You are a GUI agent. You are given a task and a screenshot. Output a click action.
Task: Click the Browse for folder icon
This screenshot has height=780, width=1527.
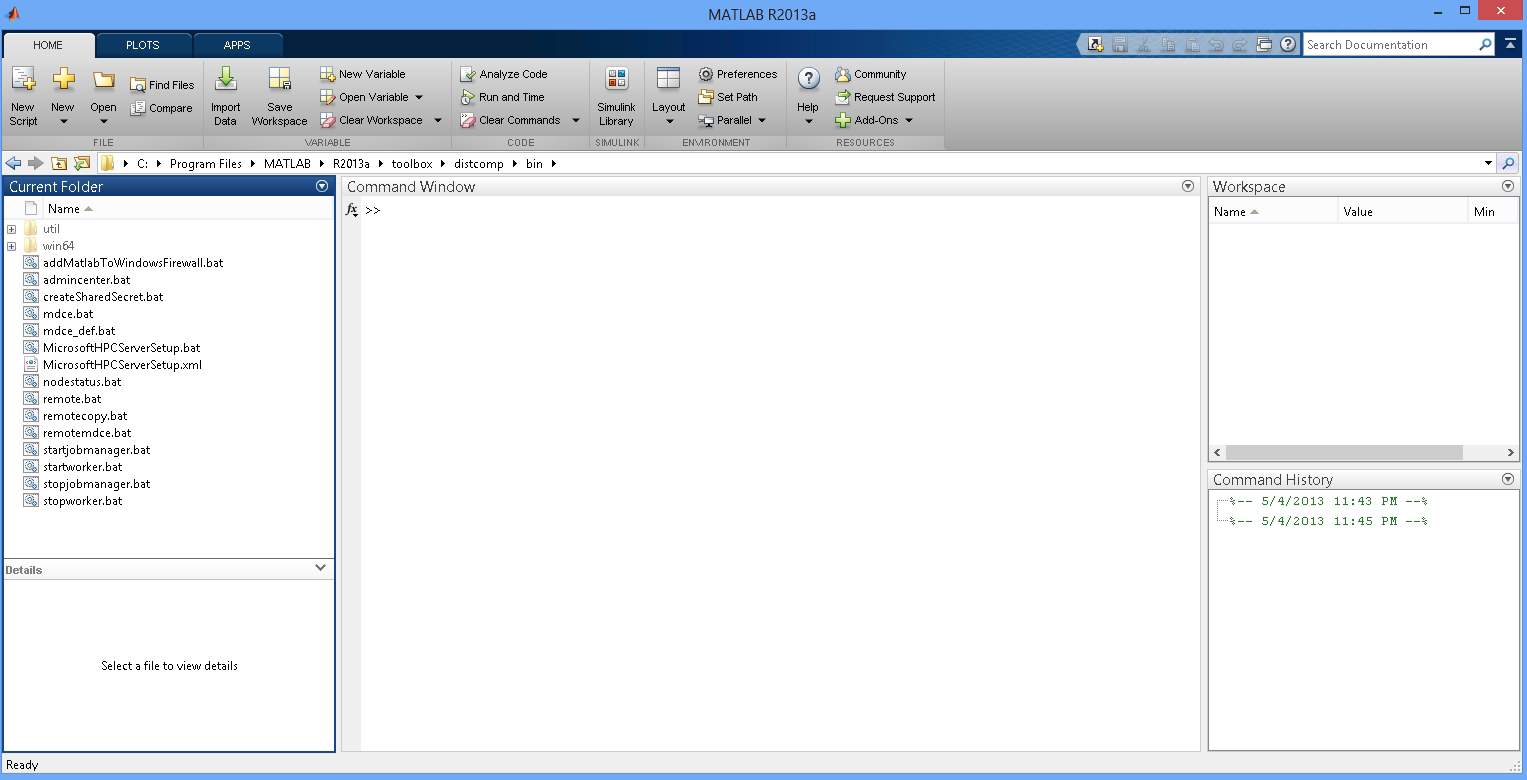[82, 163]
